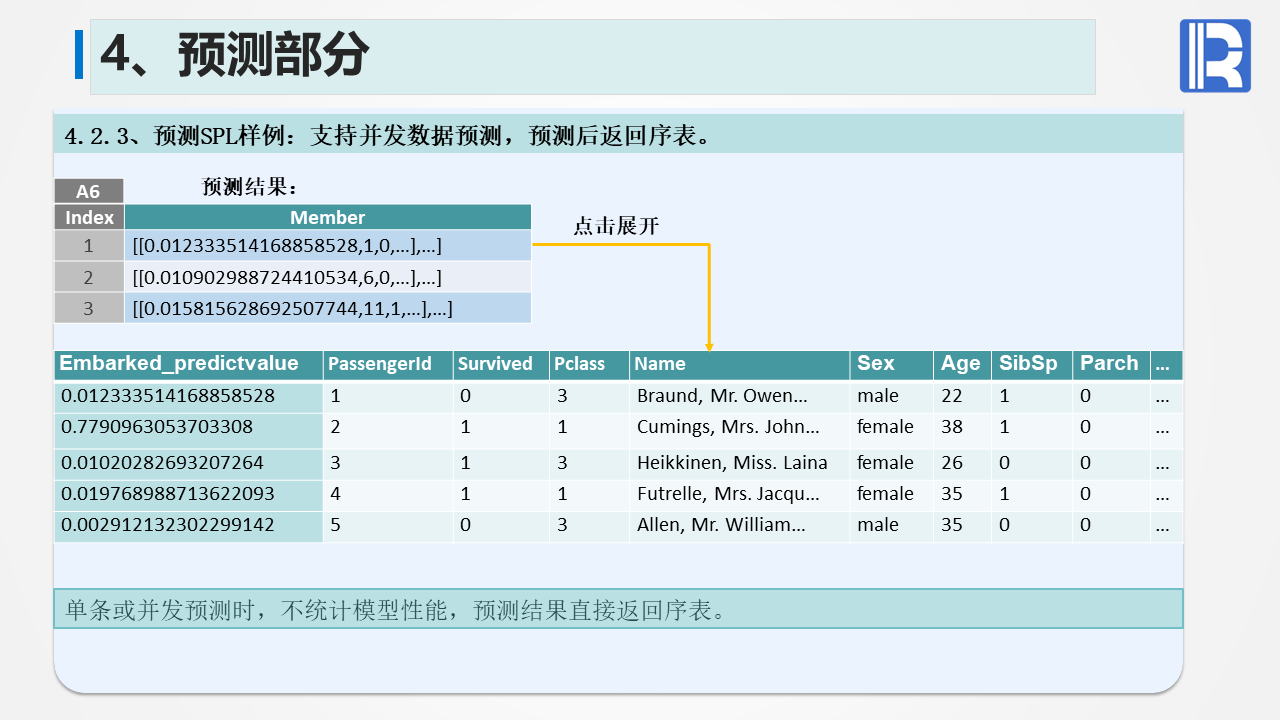Click the Age column header
The height and width of the screenshot is (720, 1280).
coord(962,364)
